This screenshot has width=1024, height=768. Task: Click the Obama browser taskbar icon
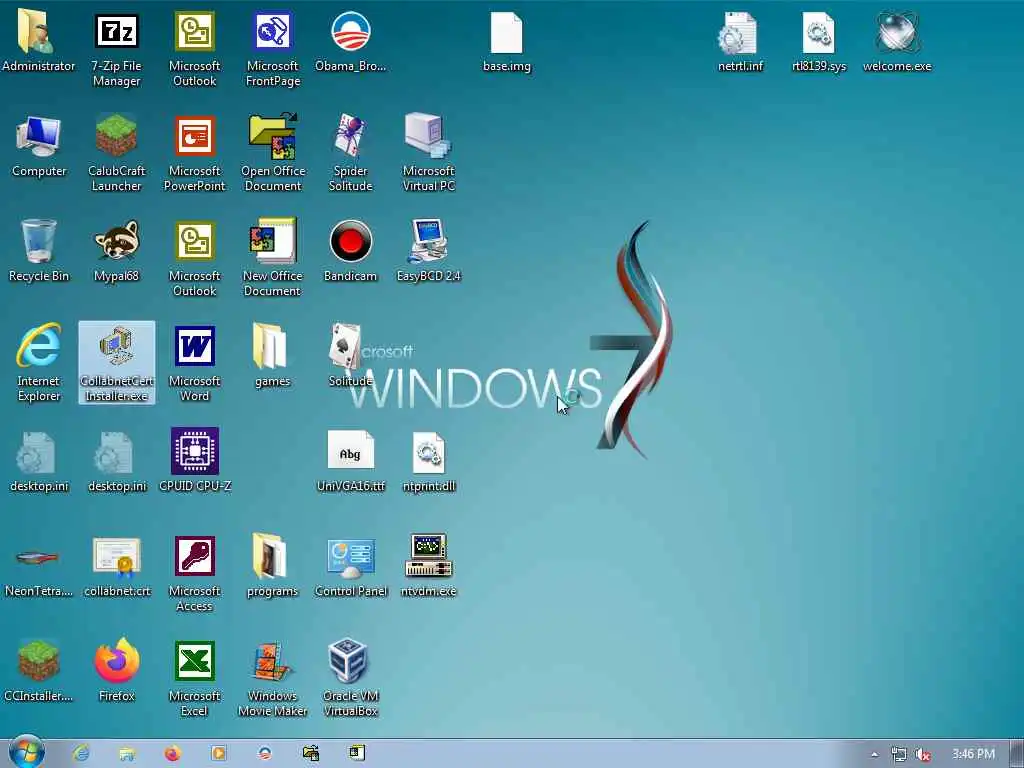point(264,754)
